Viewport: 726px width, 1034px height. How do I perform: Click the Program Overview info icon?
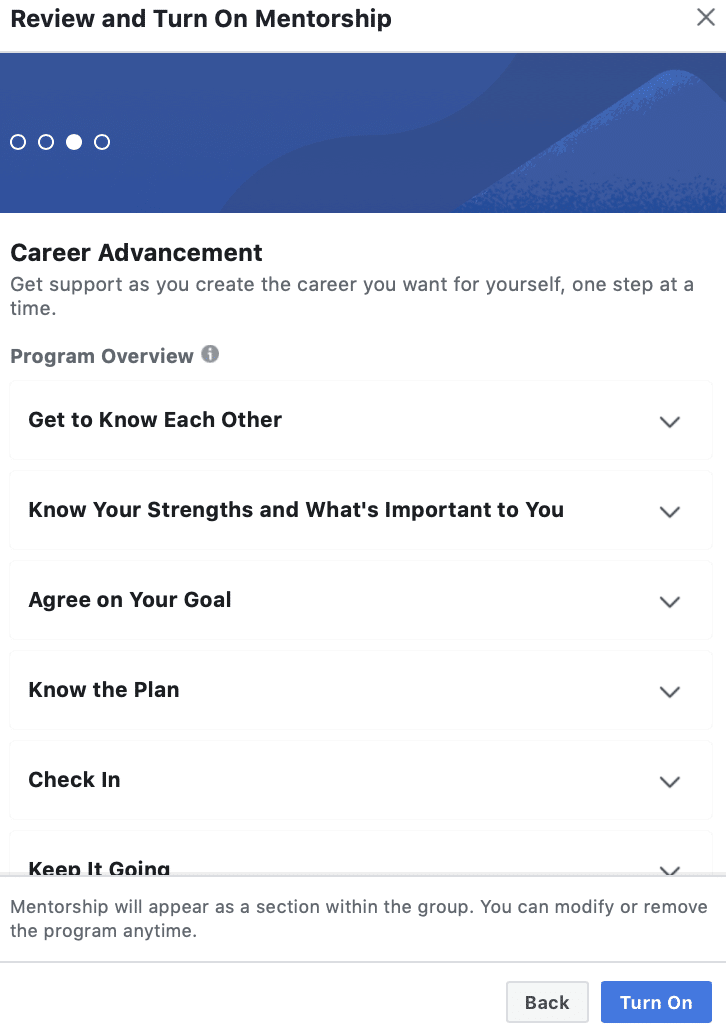click(x=210, y=354)
